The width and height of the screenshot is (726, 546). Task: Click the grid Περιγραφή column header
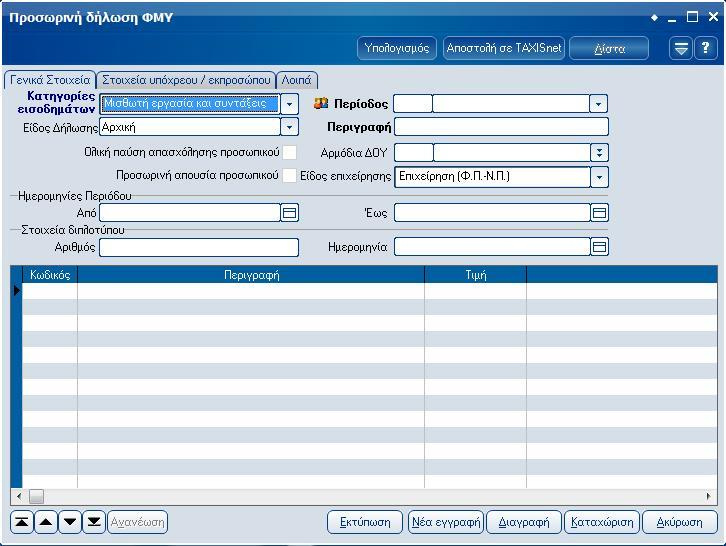(x=251, y=275)
